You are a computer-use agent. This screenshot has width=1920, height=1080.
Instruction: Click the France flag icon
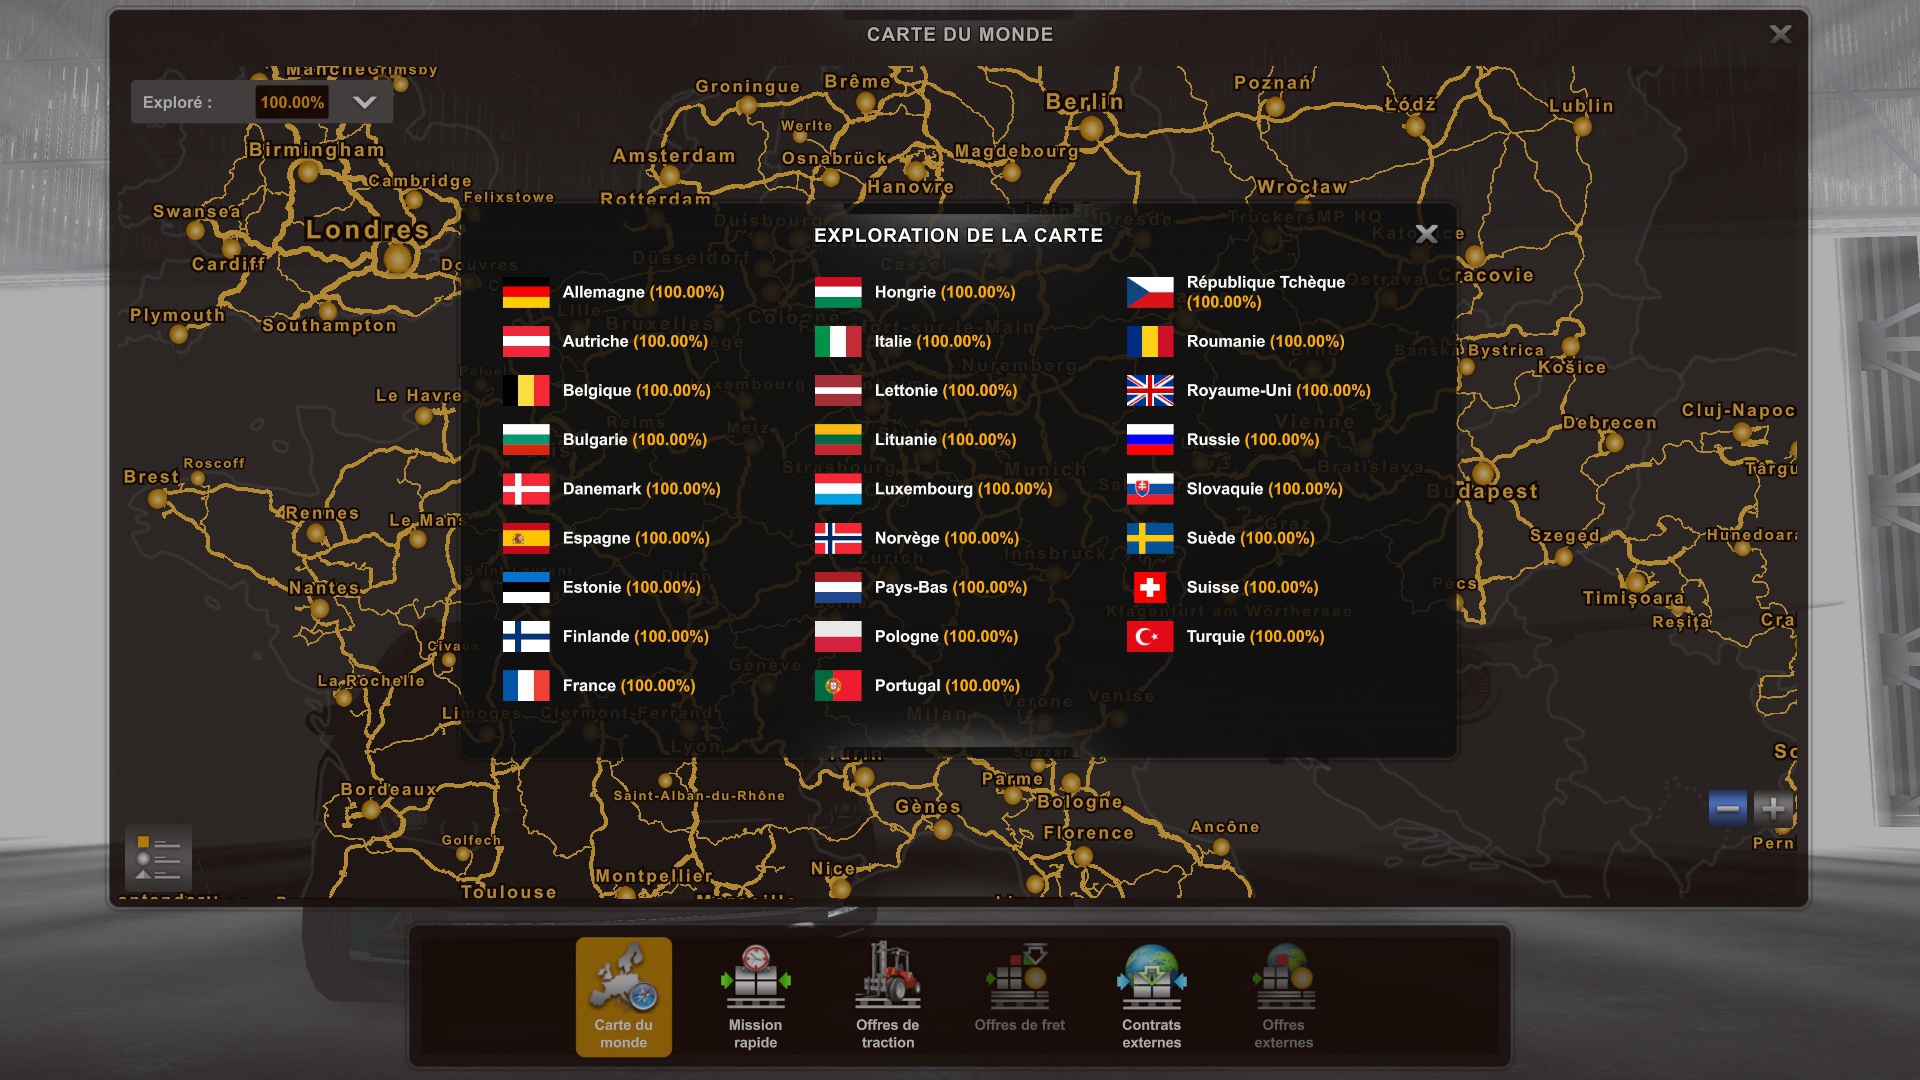click(x=526, y=685)
